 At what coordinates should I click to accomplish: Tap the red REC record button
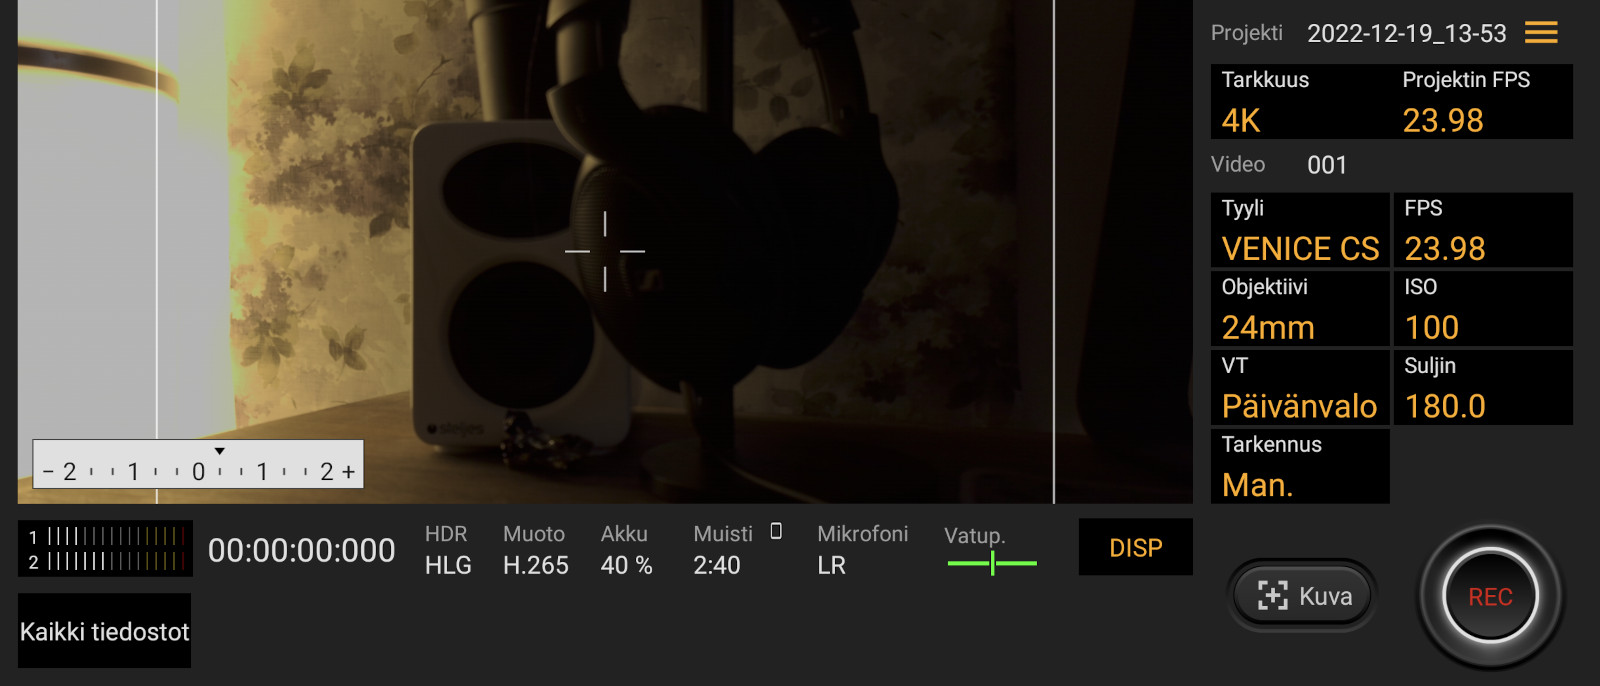(x=1490, y=597)
